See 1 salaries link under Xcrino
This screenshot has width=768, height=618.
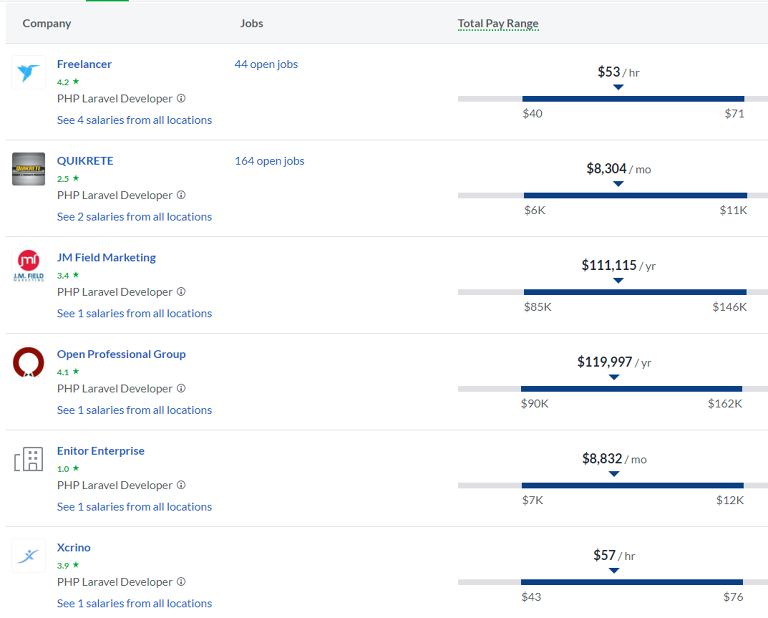click(134, 603)
